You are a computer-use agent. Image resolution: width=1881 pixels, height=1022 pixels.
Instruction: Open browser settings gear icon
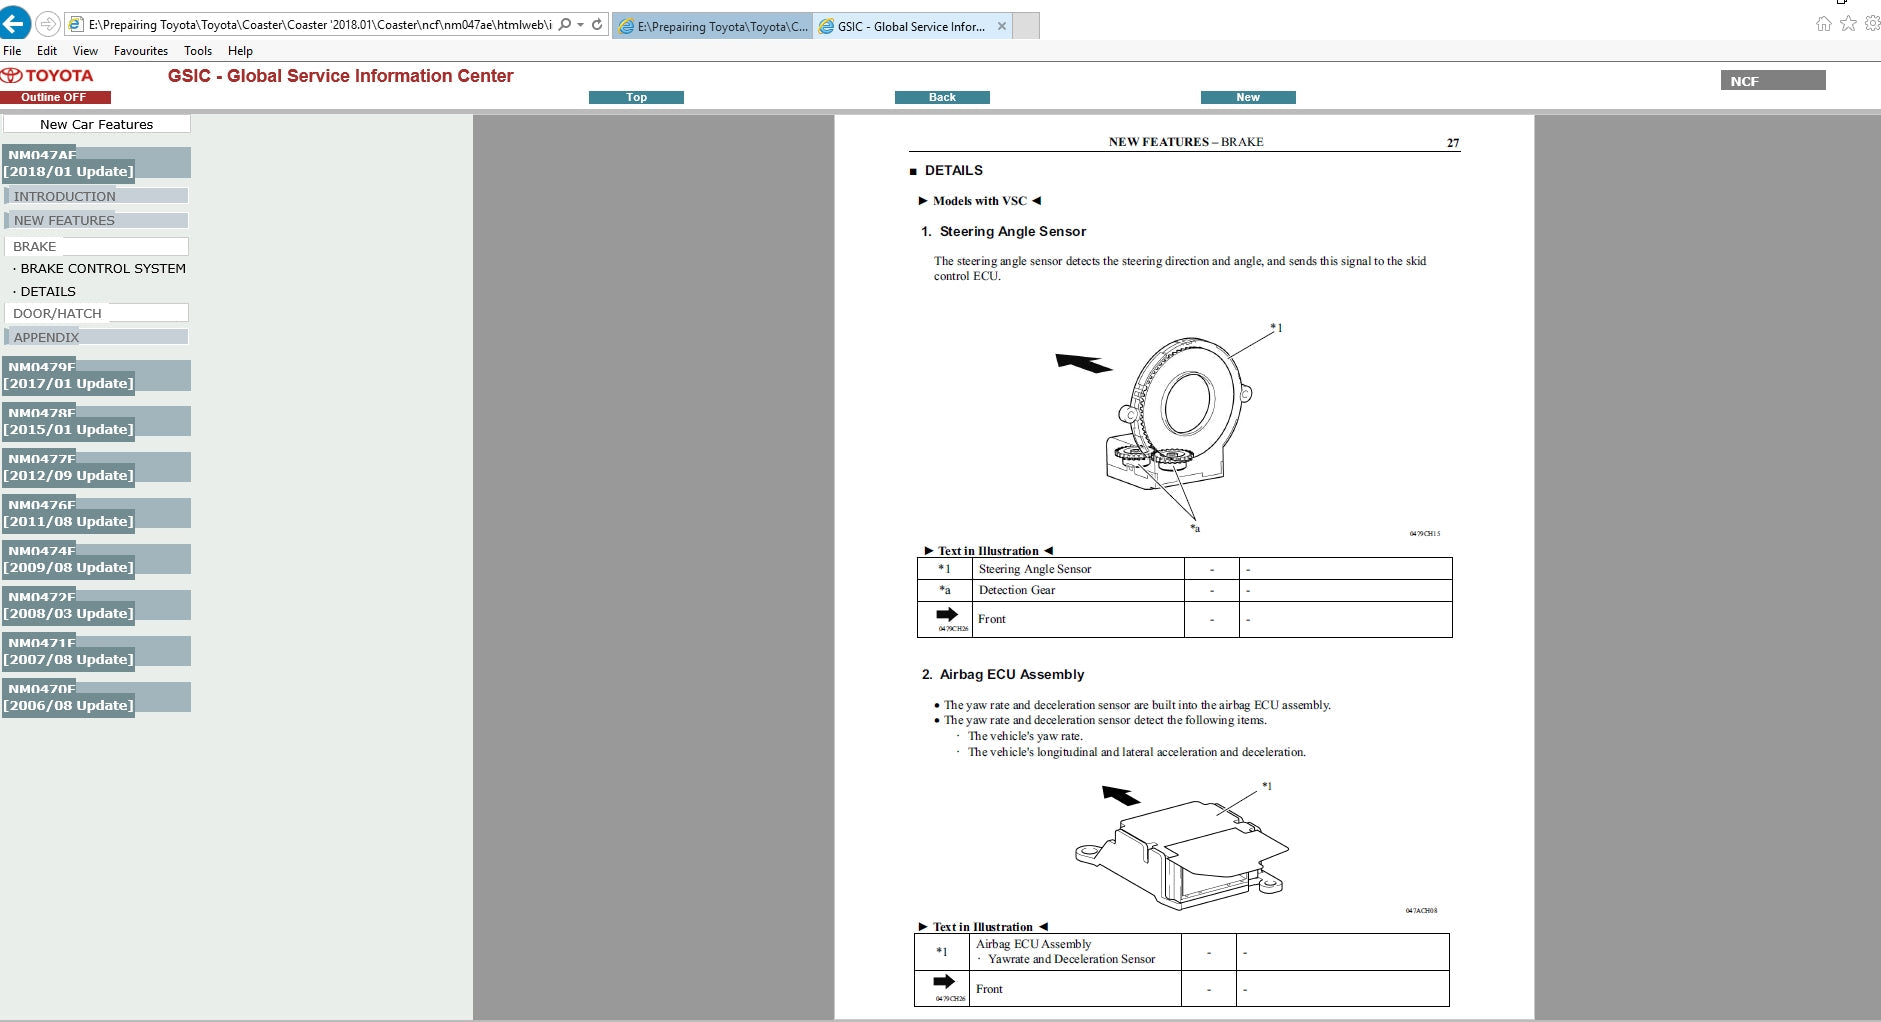1872,24
